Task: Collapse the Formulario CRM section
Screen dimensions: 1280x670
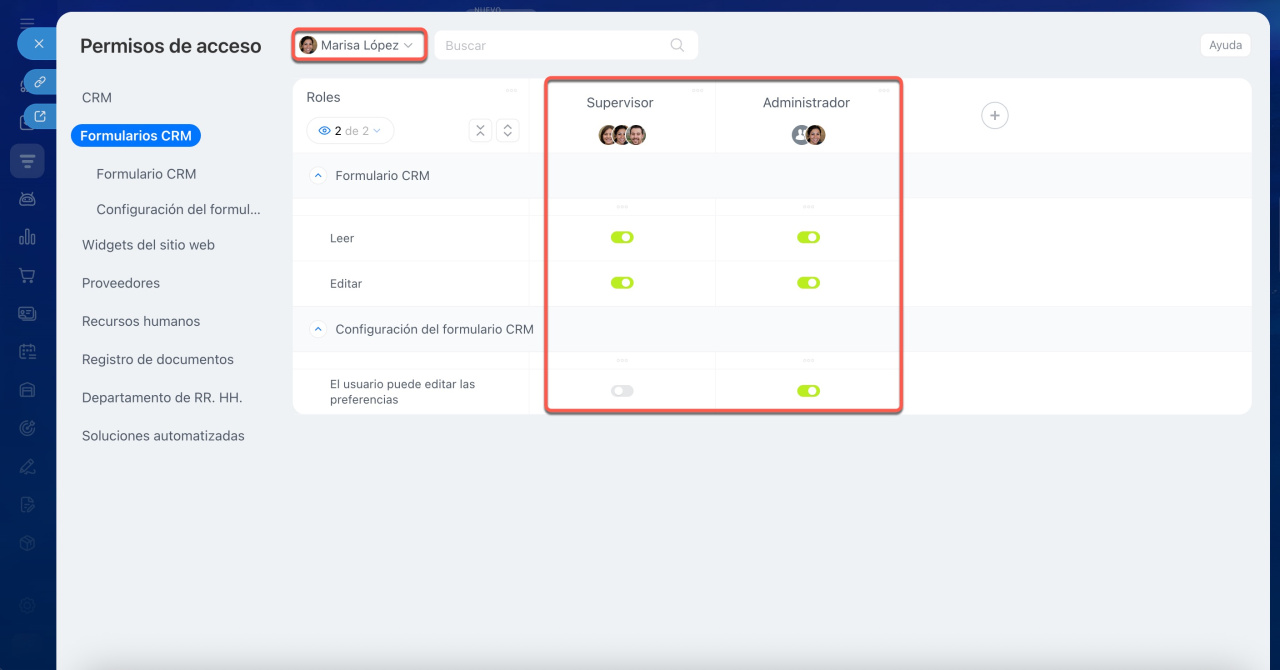Action: (318, 176)
